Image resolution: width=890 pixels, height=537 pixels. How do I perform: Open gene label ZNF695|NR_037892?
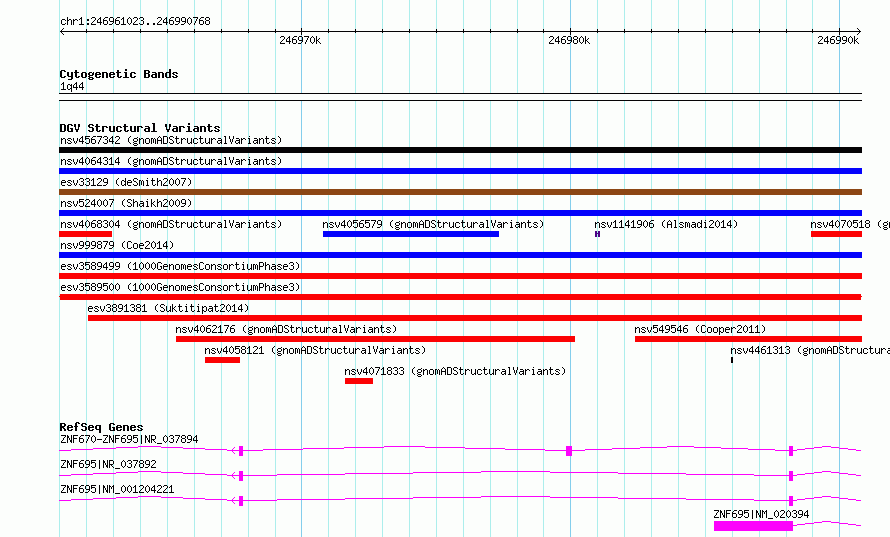[x=108, y=464]
